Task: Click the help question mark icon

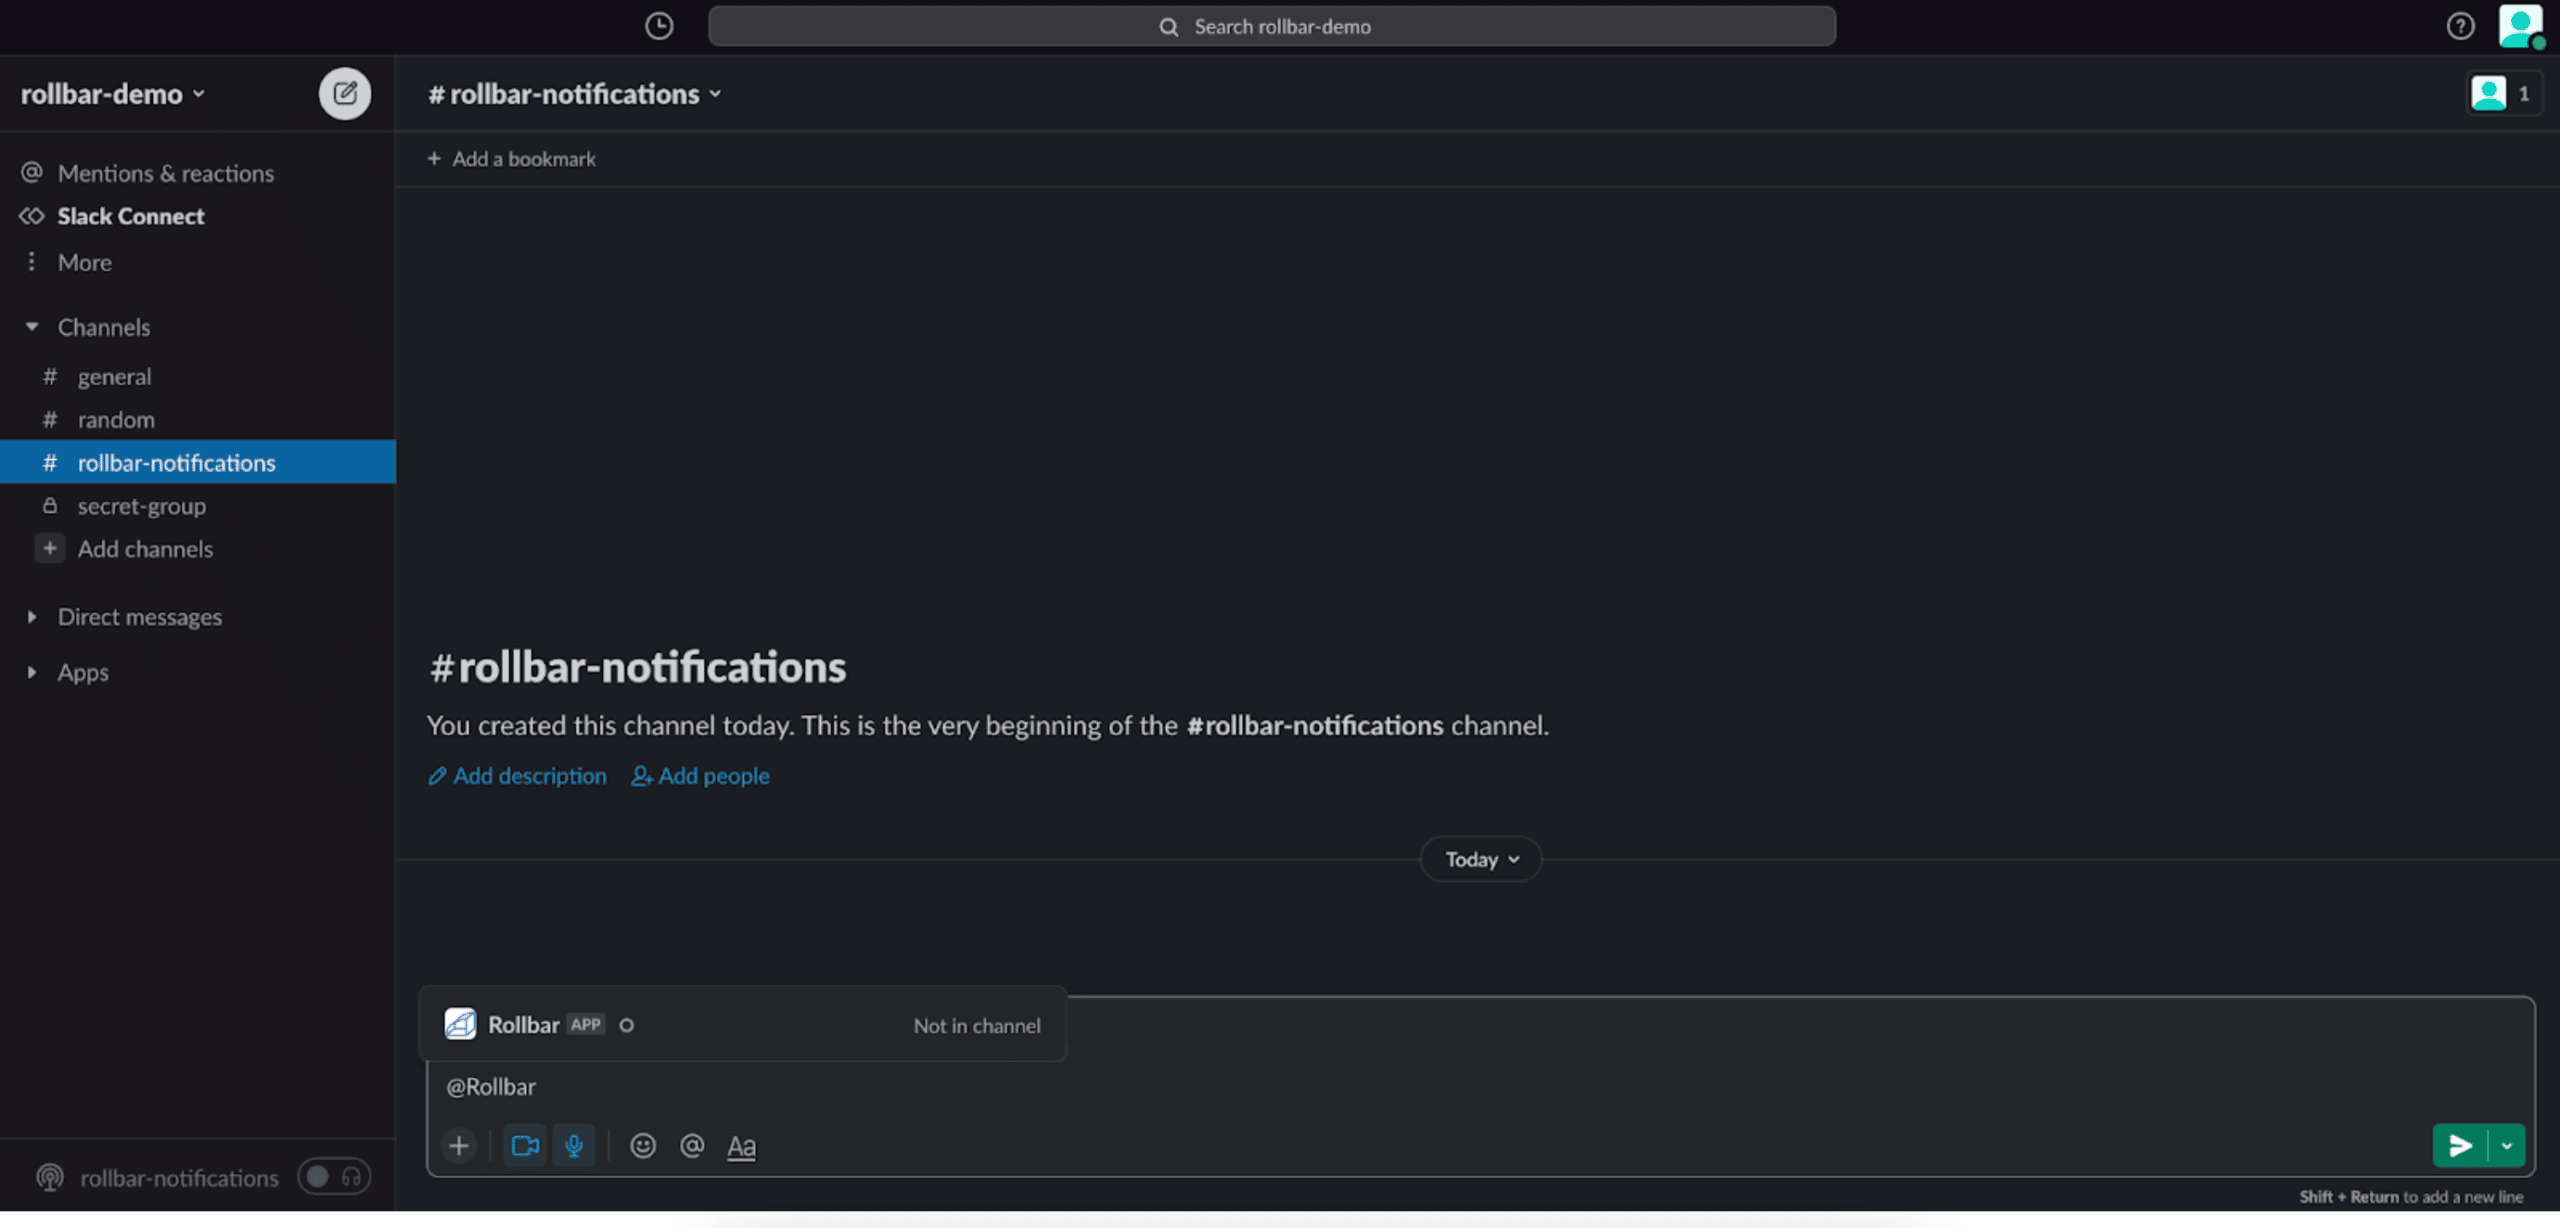Action: 2460,26
